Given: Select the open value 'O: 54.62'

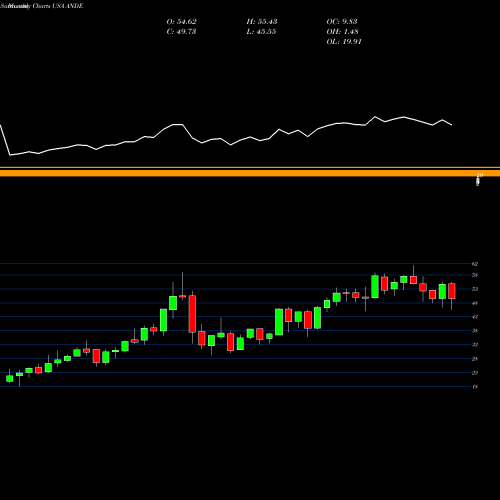Looking at the screenshot, I should (181, 22).
